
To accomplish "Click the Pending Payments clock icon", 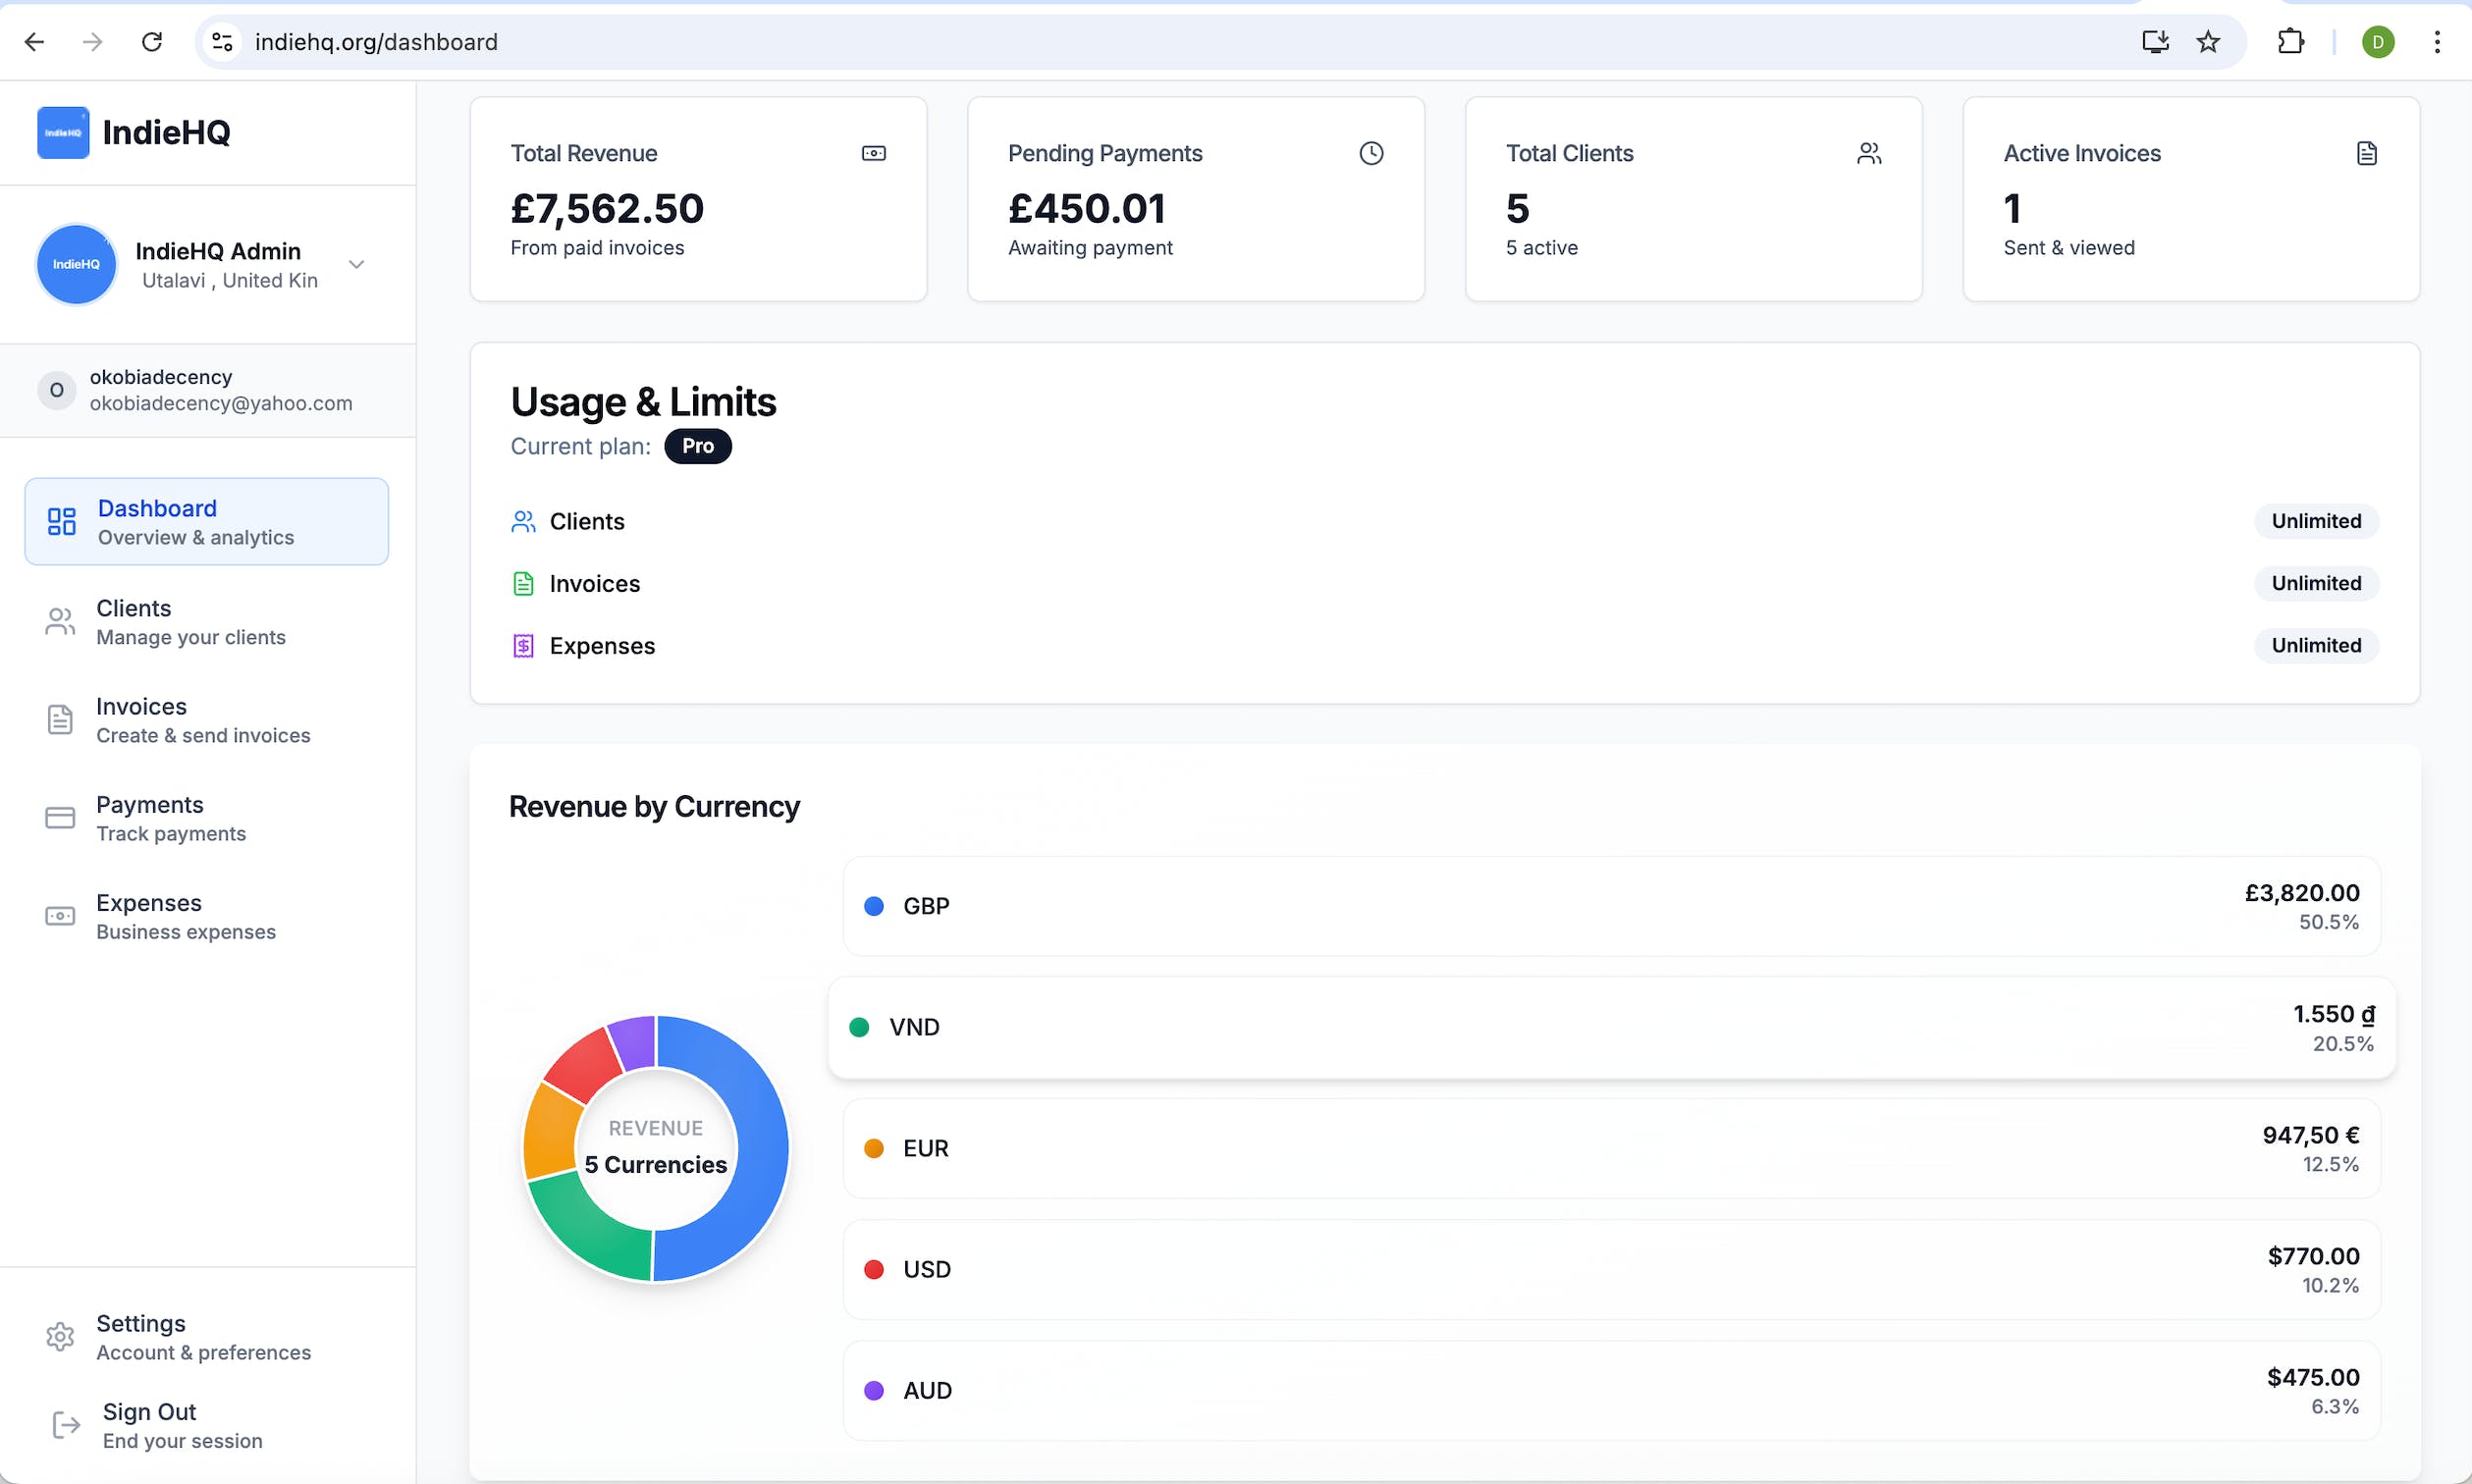I will 1371,153.
